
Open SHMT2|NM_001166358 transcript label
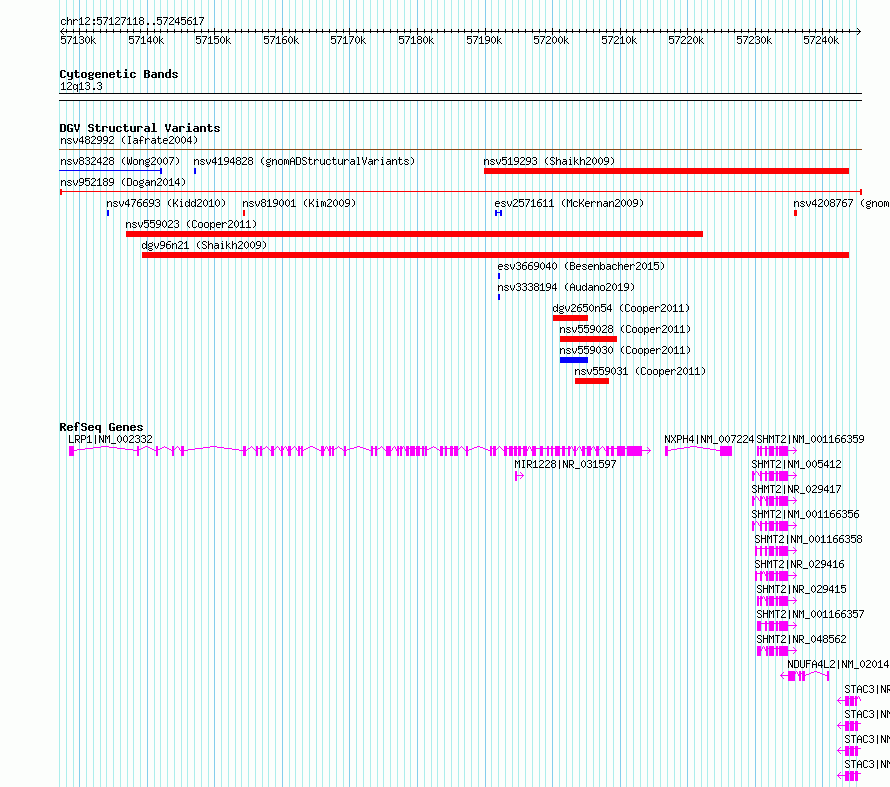coord(808,539)
